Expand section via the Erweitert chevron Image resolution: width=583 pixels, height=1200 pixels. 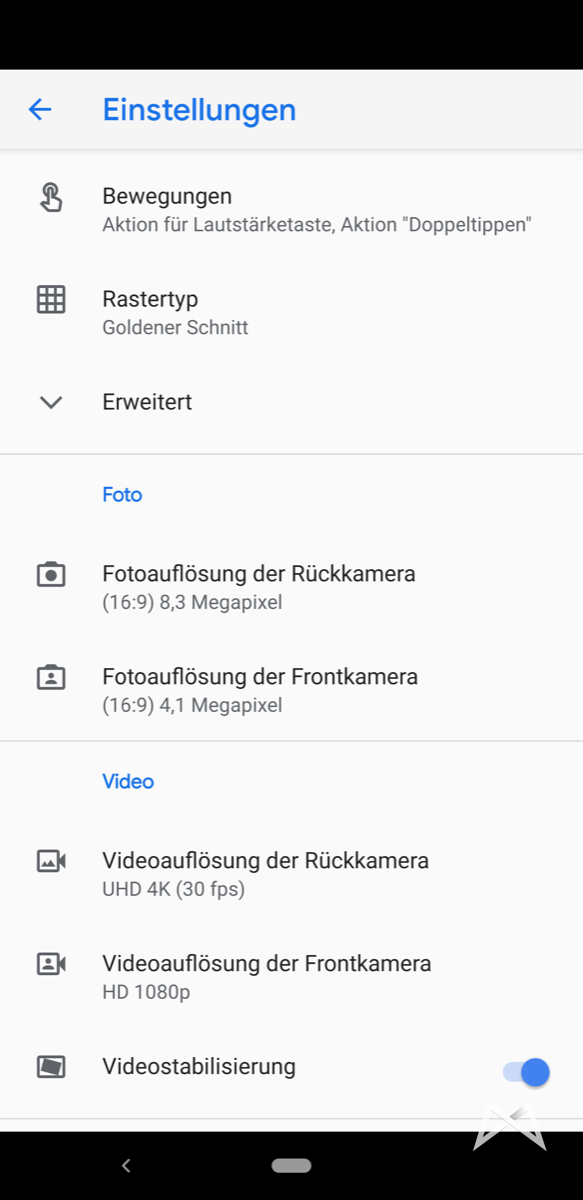(51, 402)
